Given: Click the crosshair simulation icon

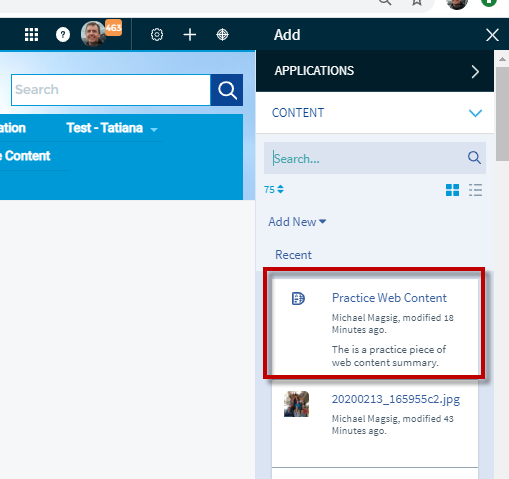Looking at the screenshot, I should coord(222,35).
